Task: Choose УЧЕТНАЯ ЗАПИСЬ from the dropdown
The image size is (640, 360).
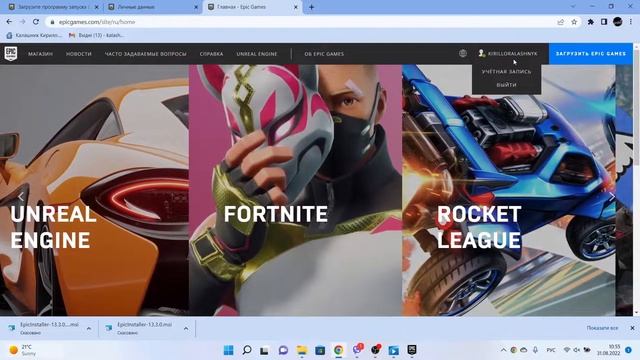Action: pyautogui.click(x=507, y=71)
